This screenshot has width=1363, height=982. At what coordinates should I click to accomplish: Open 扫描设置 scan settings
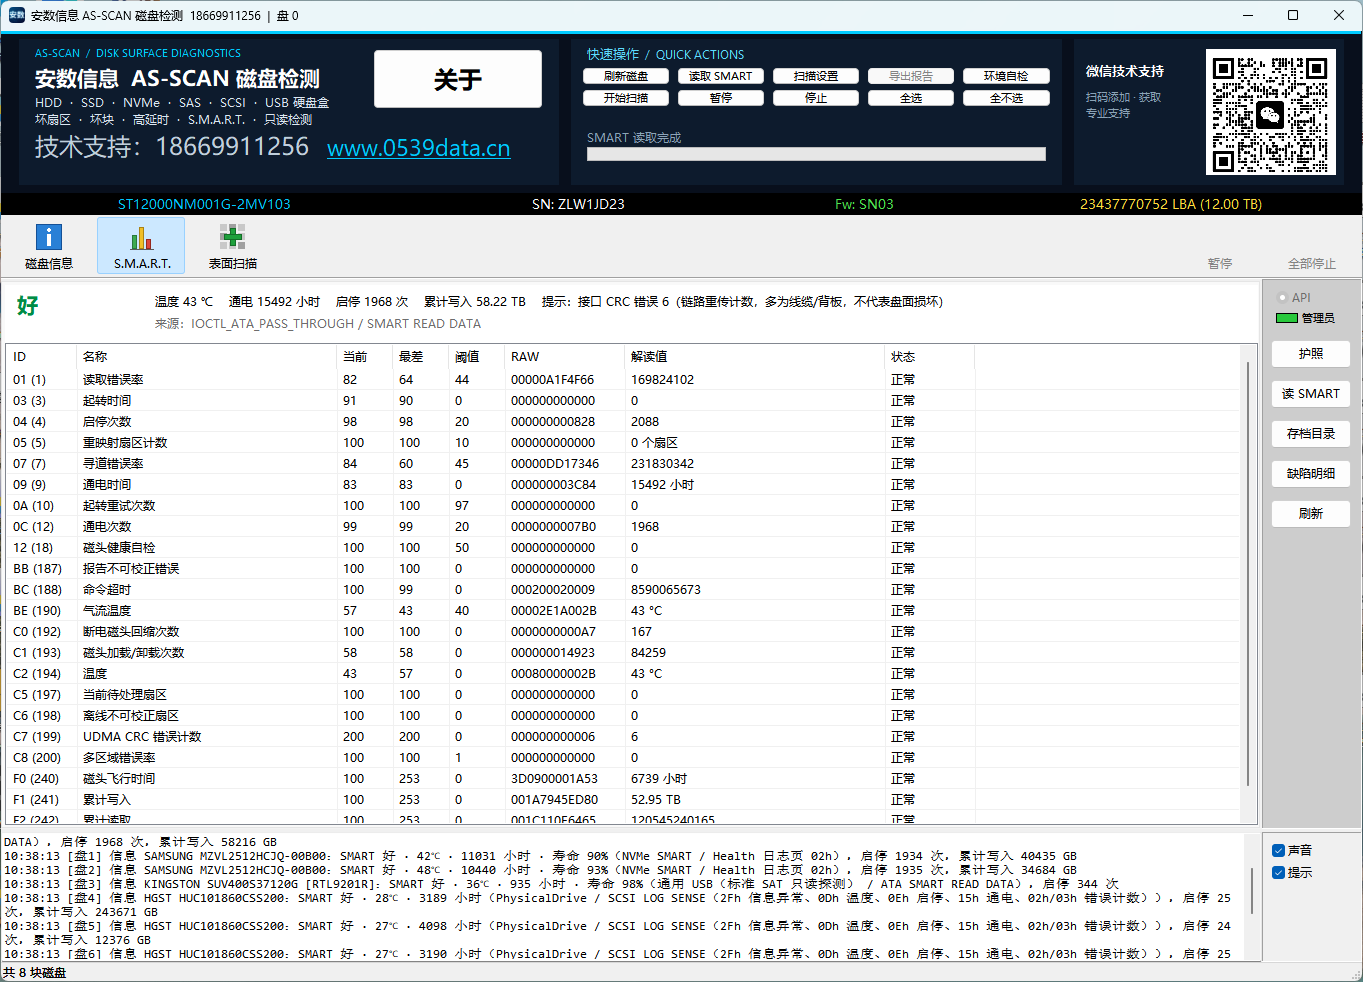click(816, 76)
